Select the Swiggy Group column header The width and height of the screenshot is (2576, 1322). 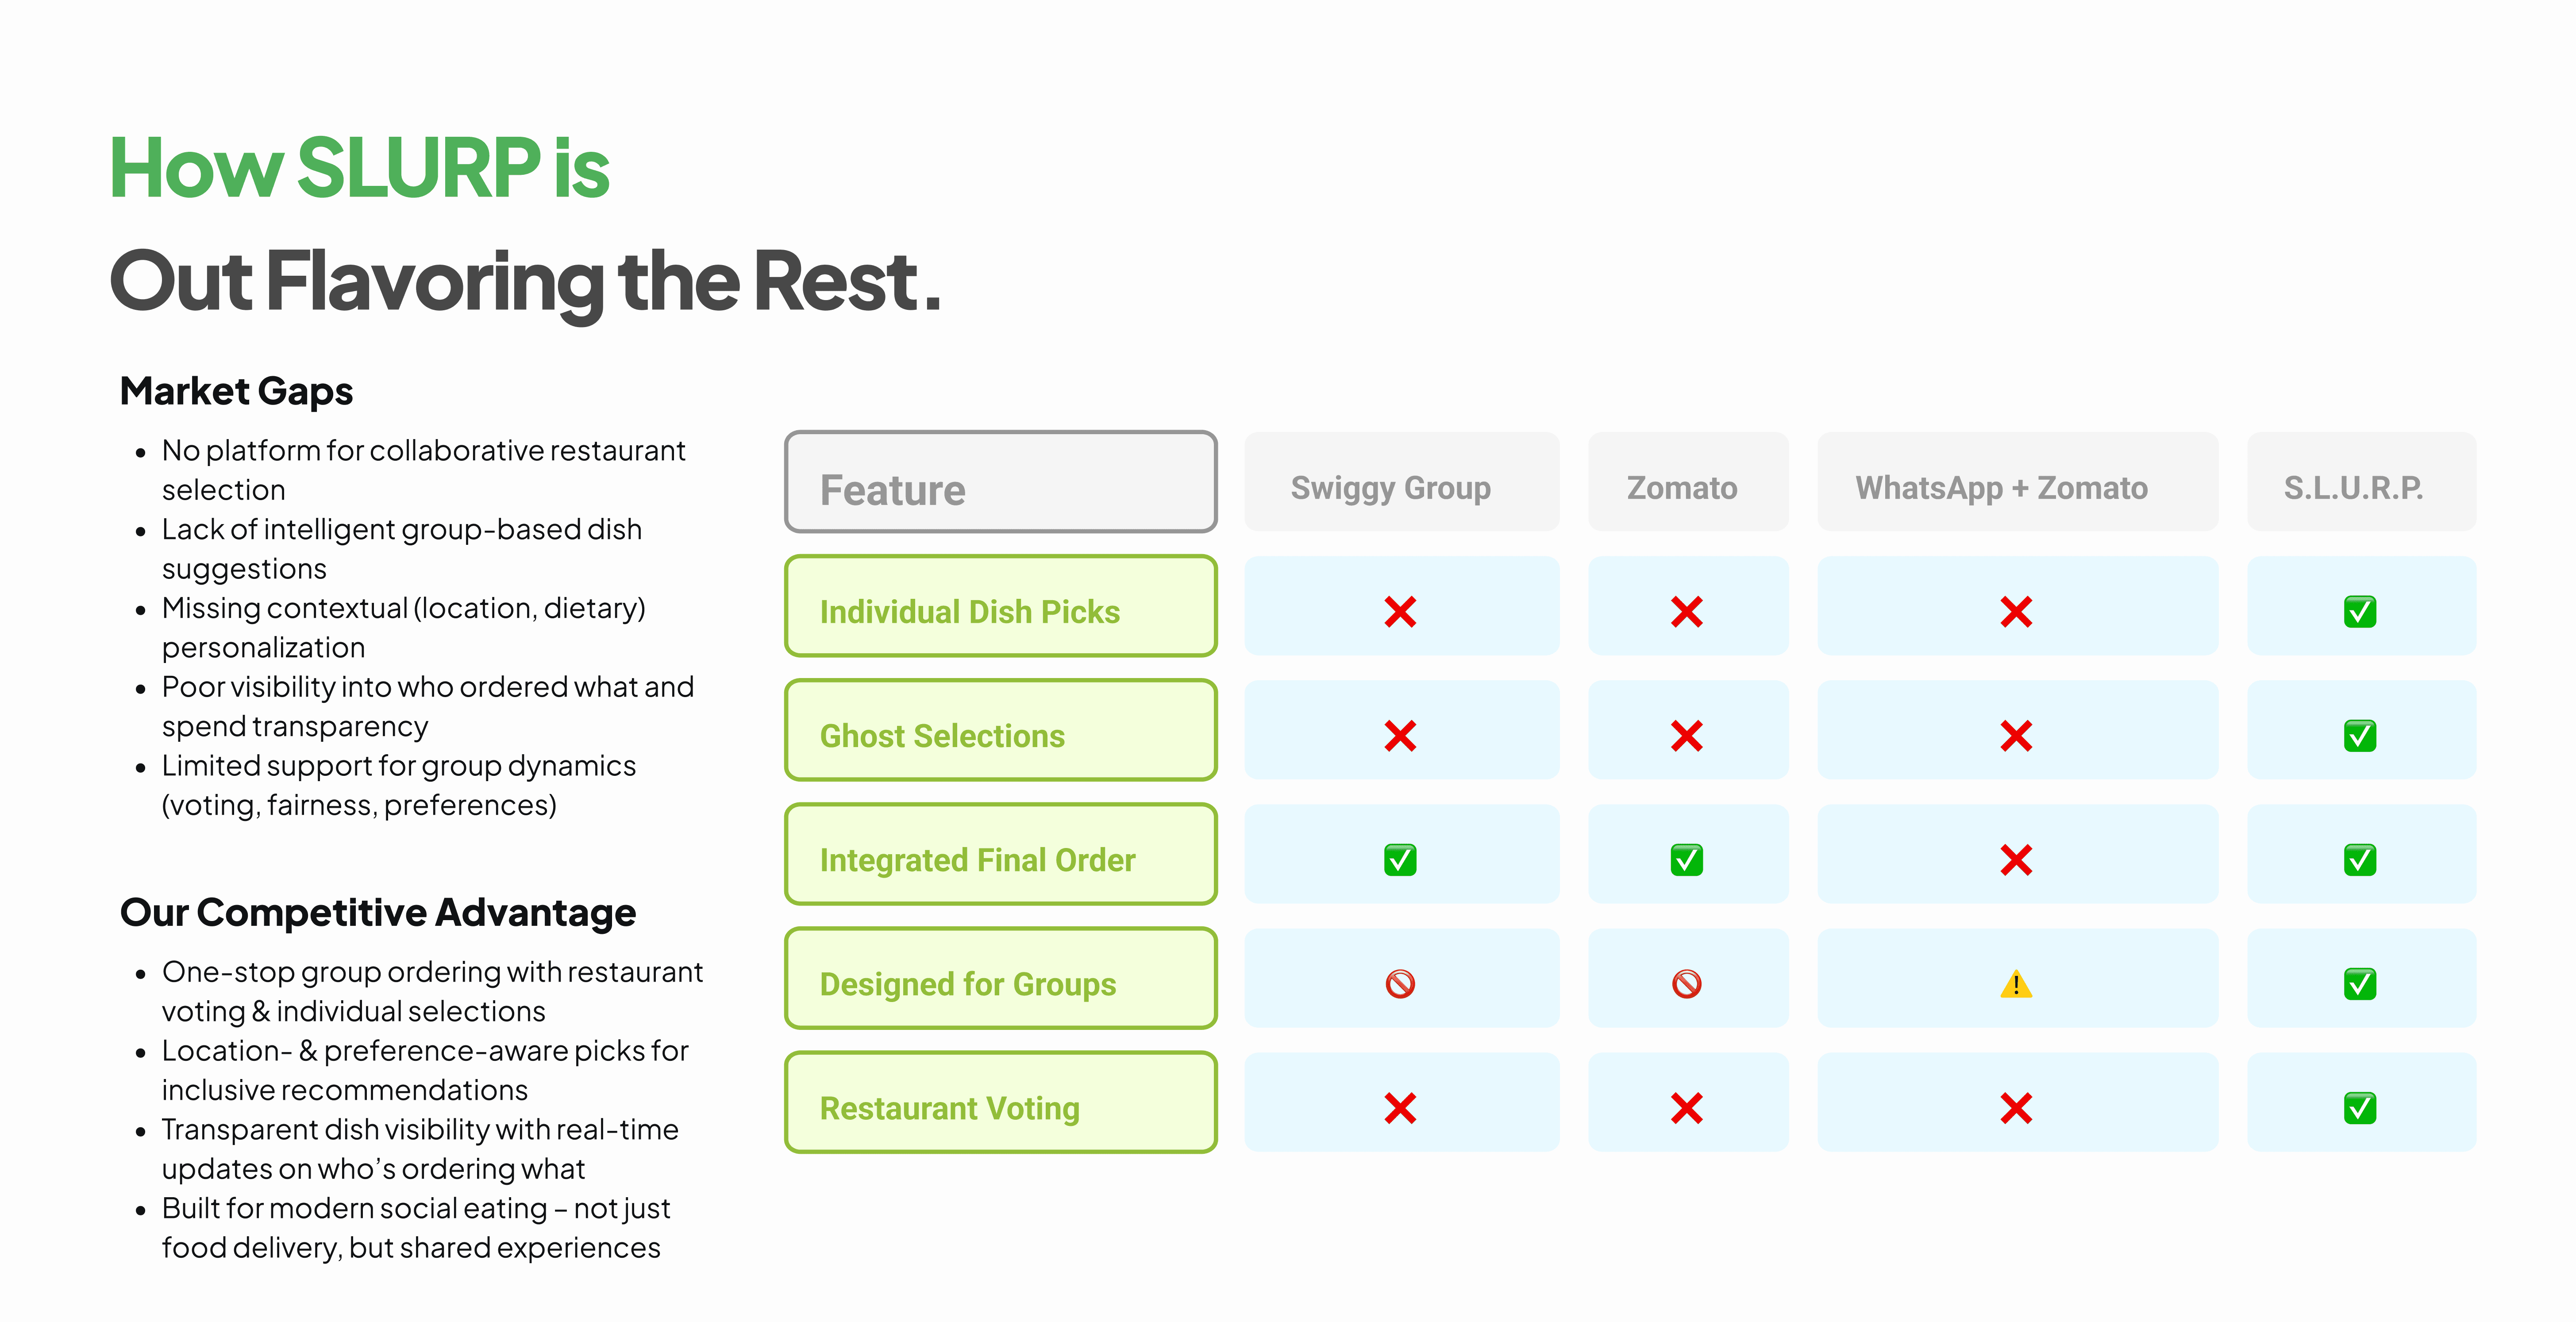point(1401,482)
